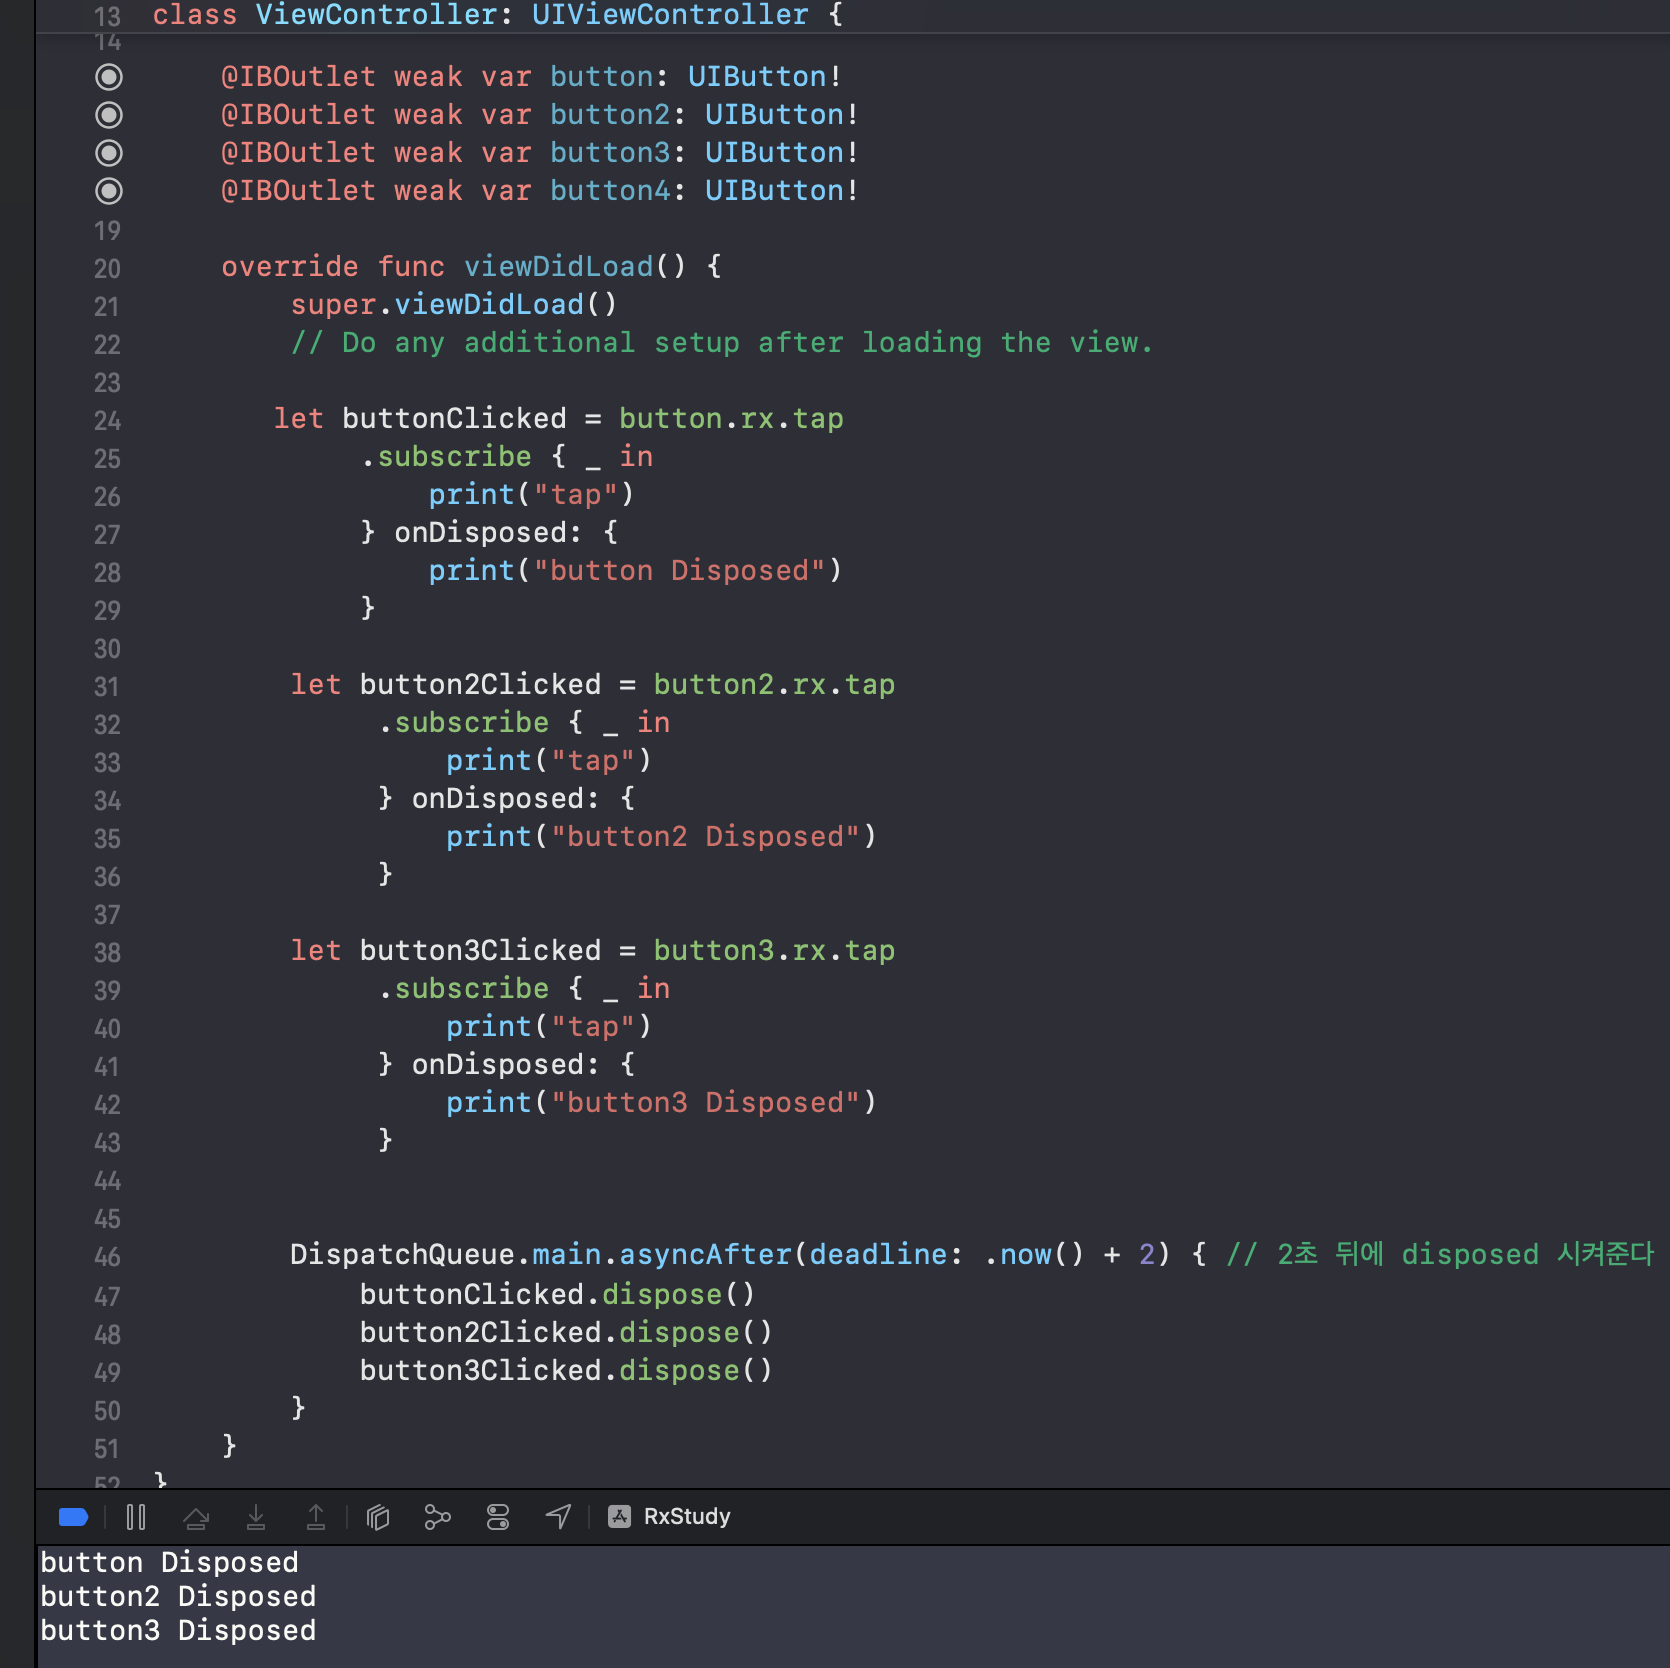
Task: Click '.subscribe' on line 25
Action: point(446,457)
